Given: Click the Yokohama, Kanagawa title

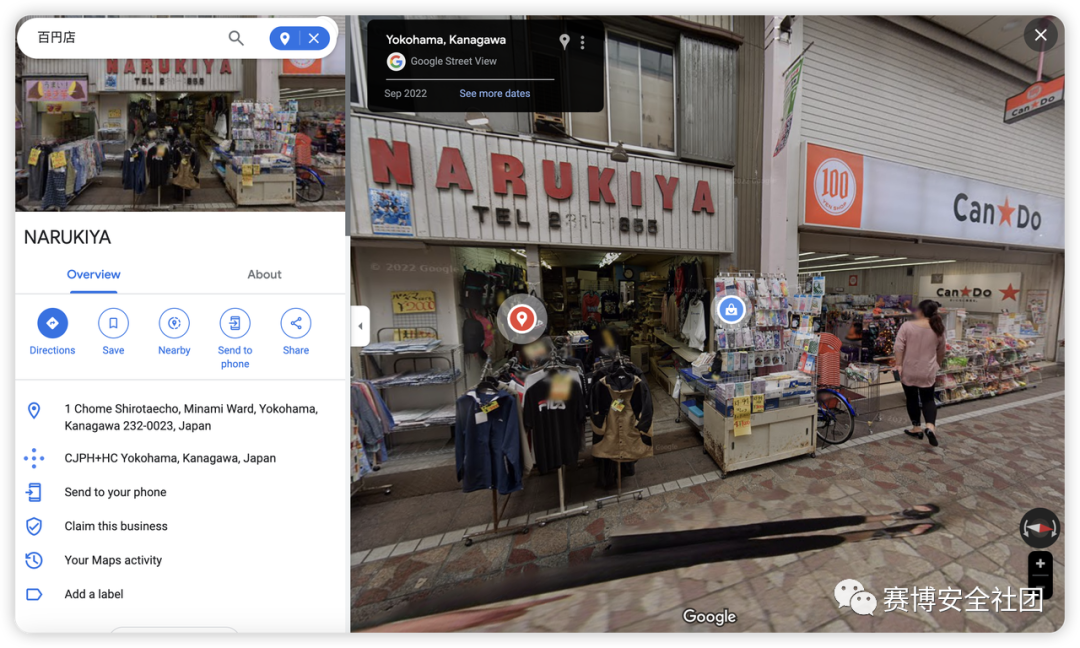Looking at the screenshot, I should click(x=446, y=40).
